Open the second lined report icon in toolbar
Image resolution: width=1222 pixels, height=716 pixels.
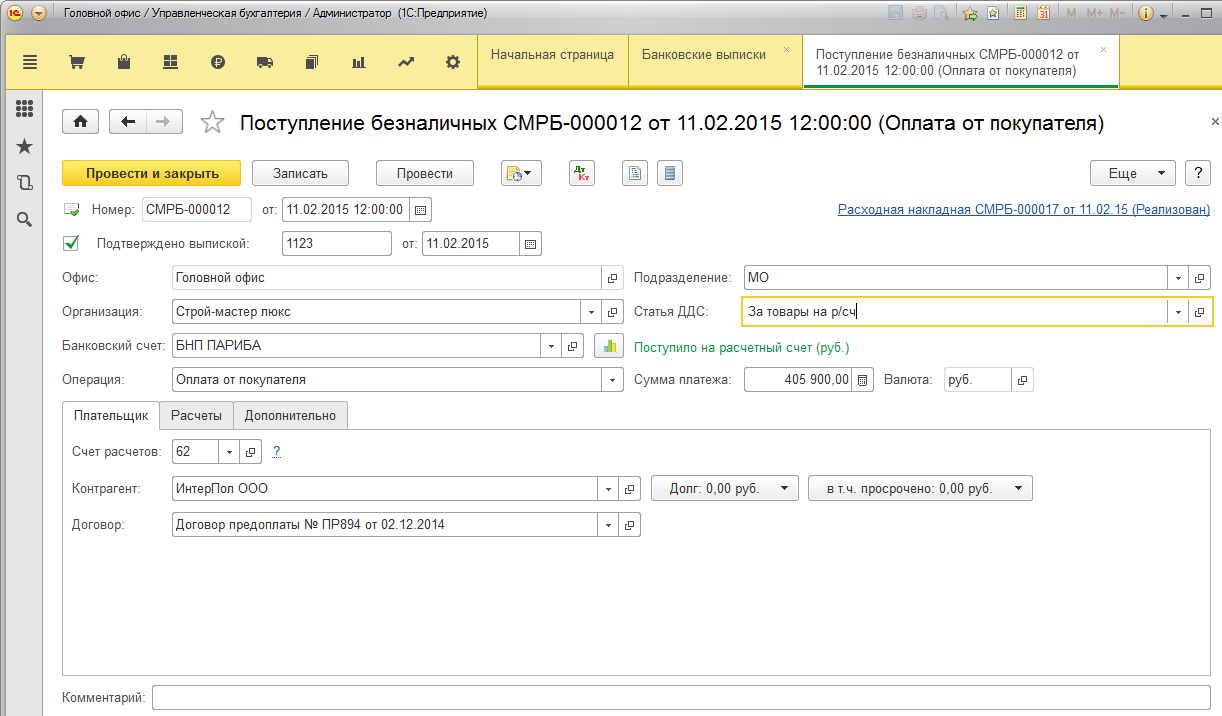click(671, 173)
